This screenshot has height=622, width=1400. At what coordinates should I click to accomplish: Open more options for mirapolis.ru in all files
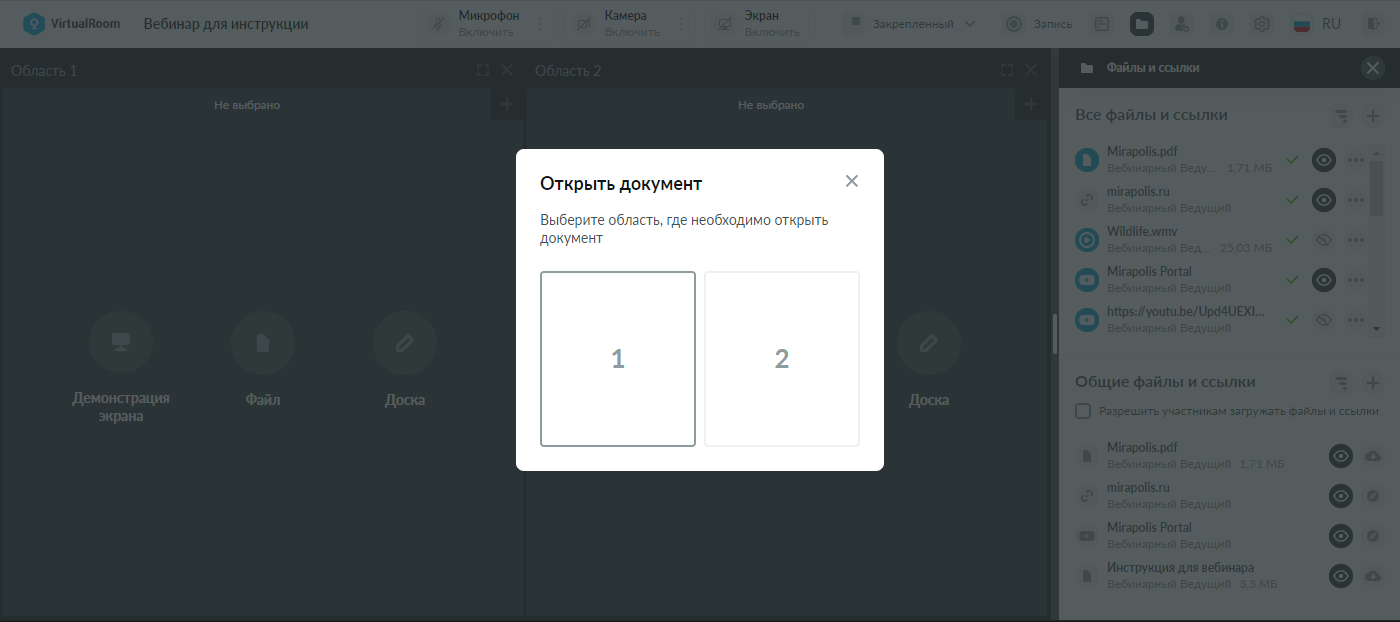(x=1356, y=200)
